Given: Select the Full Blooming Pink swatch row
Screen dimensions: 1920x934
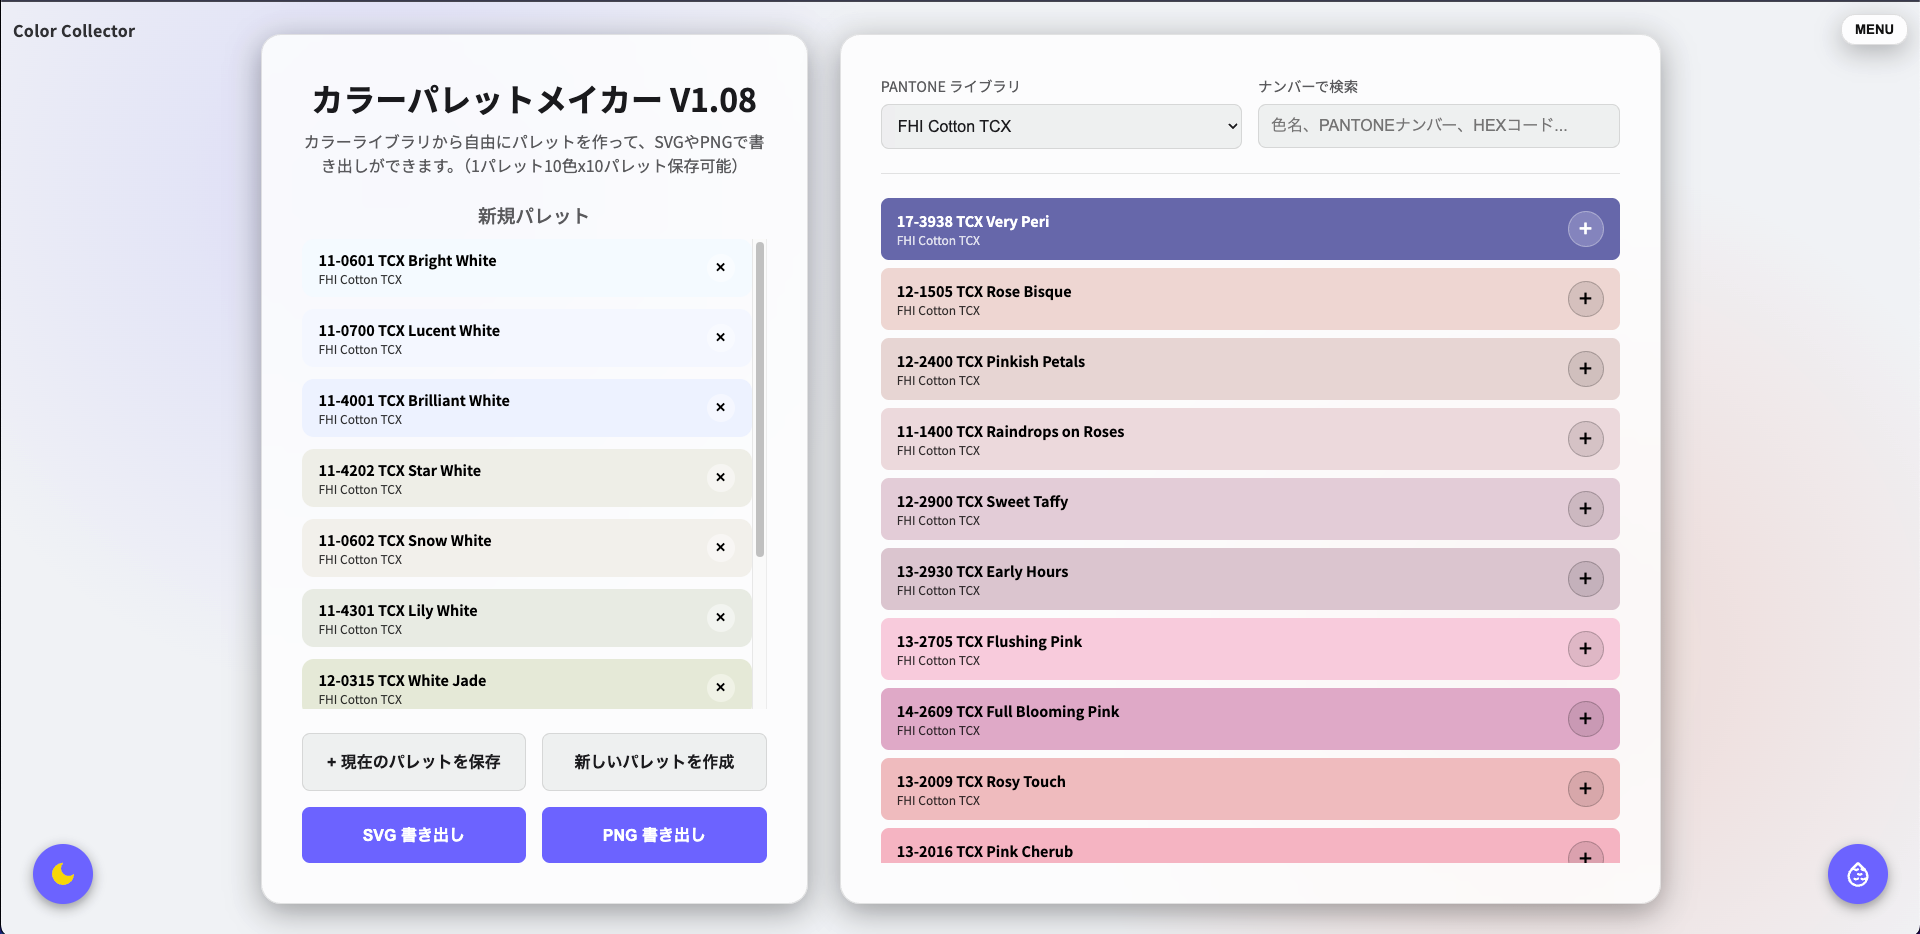Looking at the screenshot, I should pyautogui.click(x=1250, y=719).
